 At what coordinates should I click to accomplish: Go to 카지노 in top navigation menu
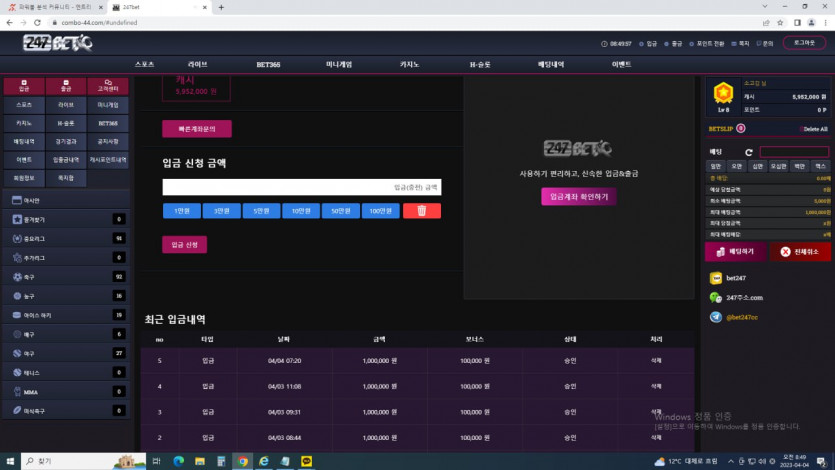pyautogui.click(x=409, y=64)
